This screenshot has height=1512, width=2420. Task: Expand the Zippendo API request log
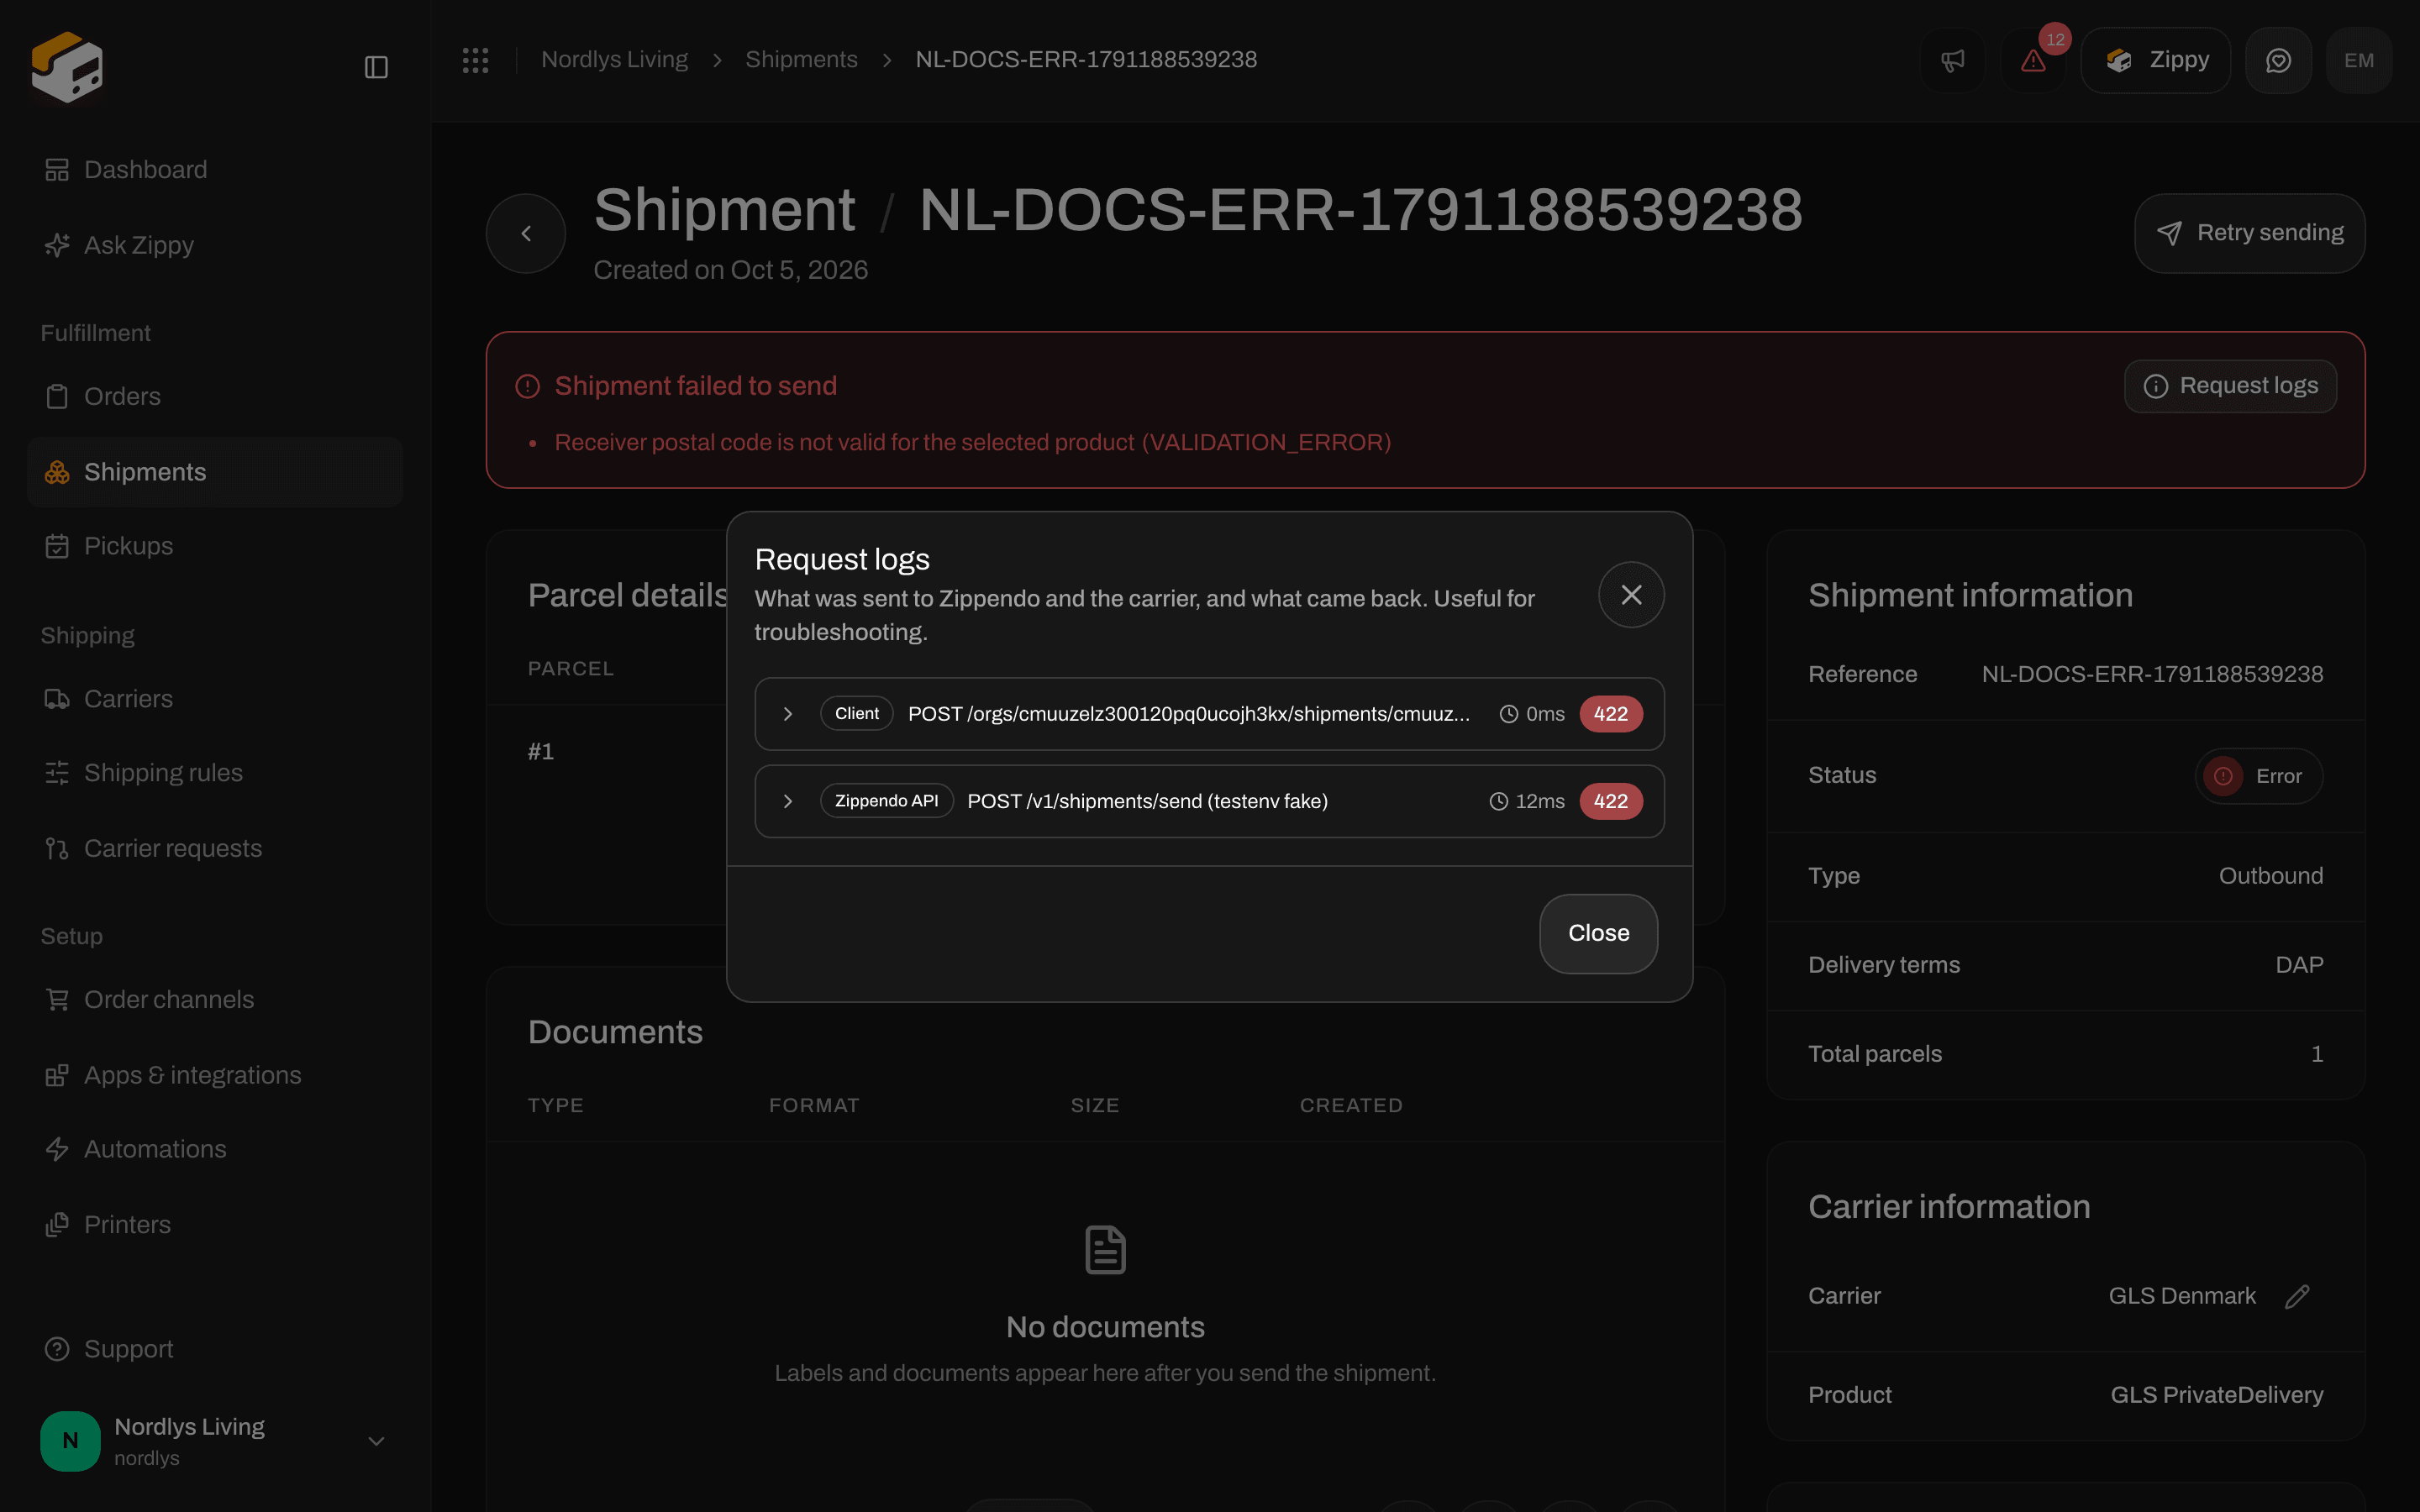click(788, 801)
